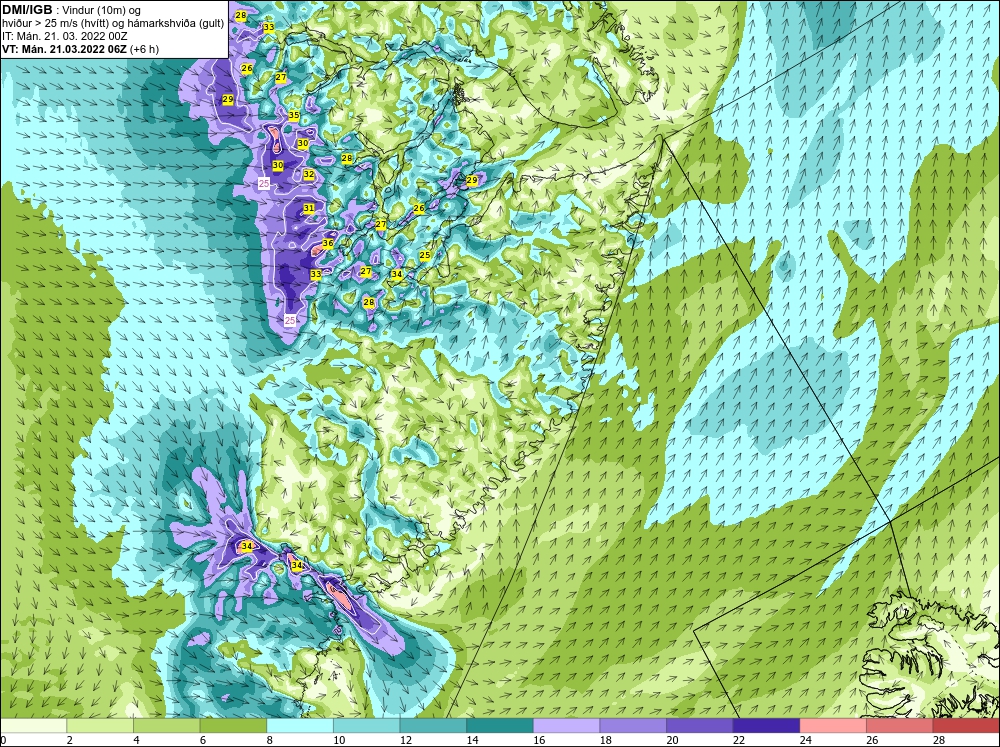The width and height of the screenshot is (1000, 747).
Task: Pick the 0–2 m/s cream color segment
Action: pyautogui.click(x=33, y=725)
